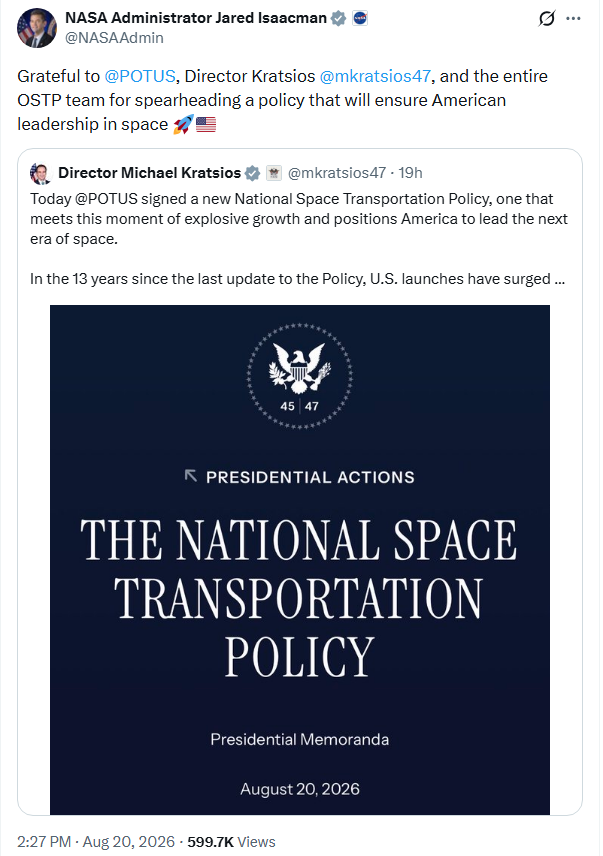Screen dimensions: 603x856
Task: Open the @NASAAdmin handle
Action: [114, 38]
